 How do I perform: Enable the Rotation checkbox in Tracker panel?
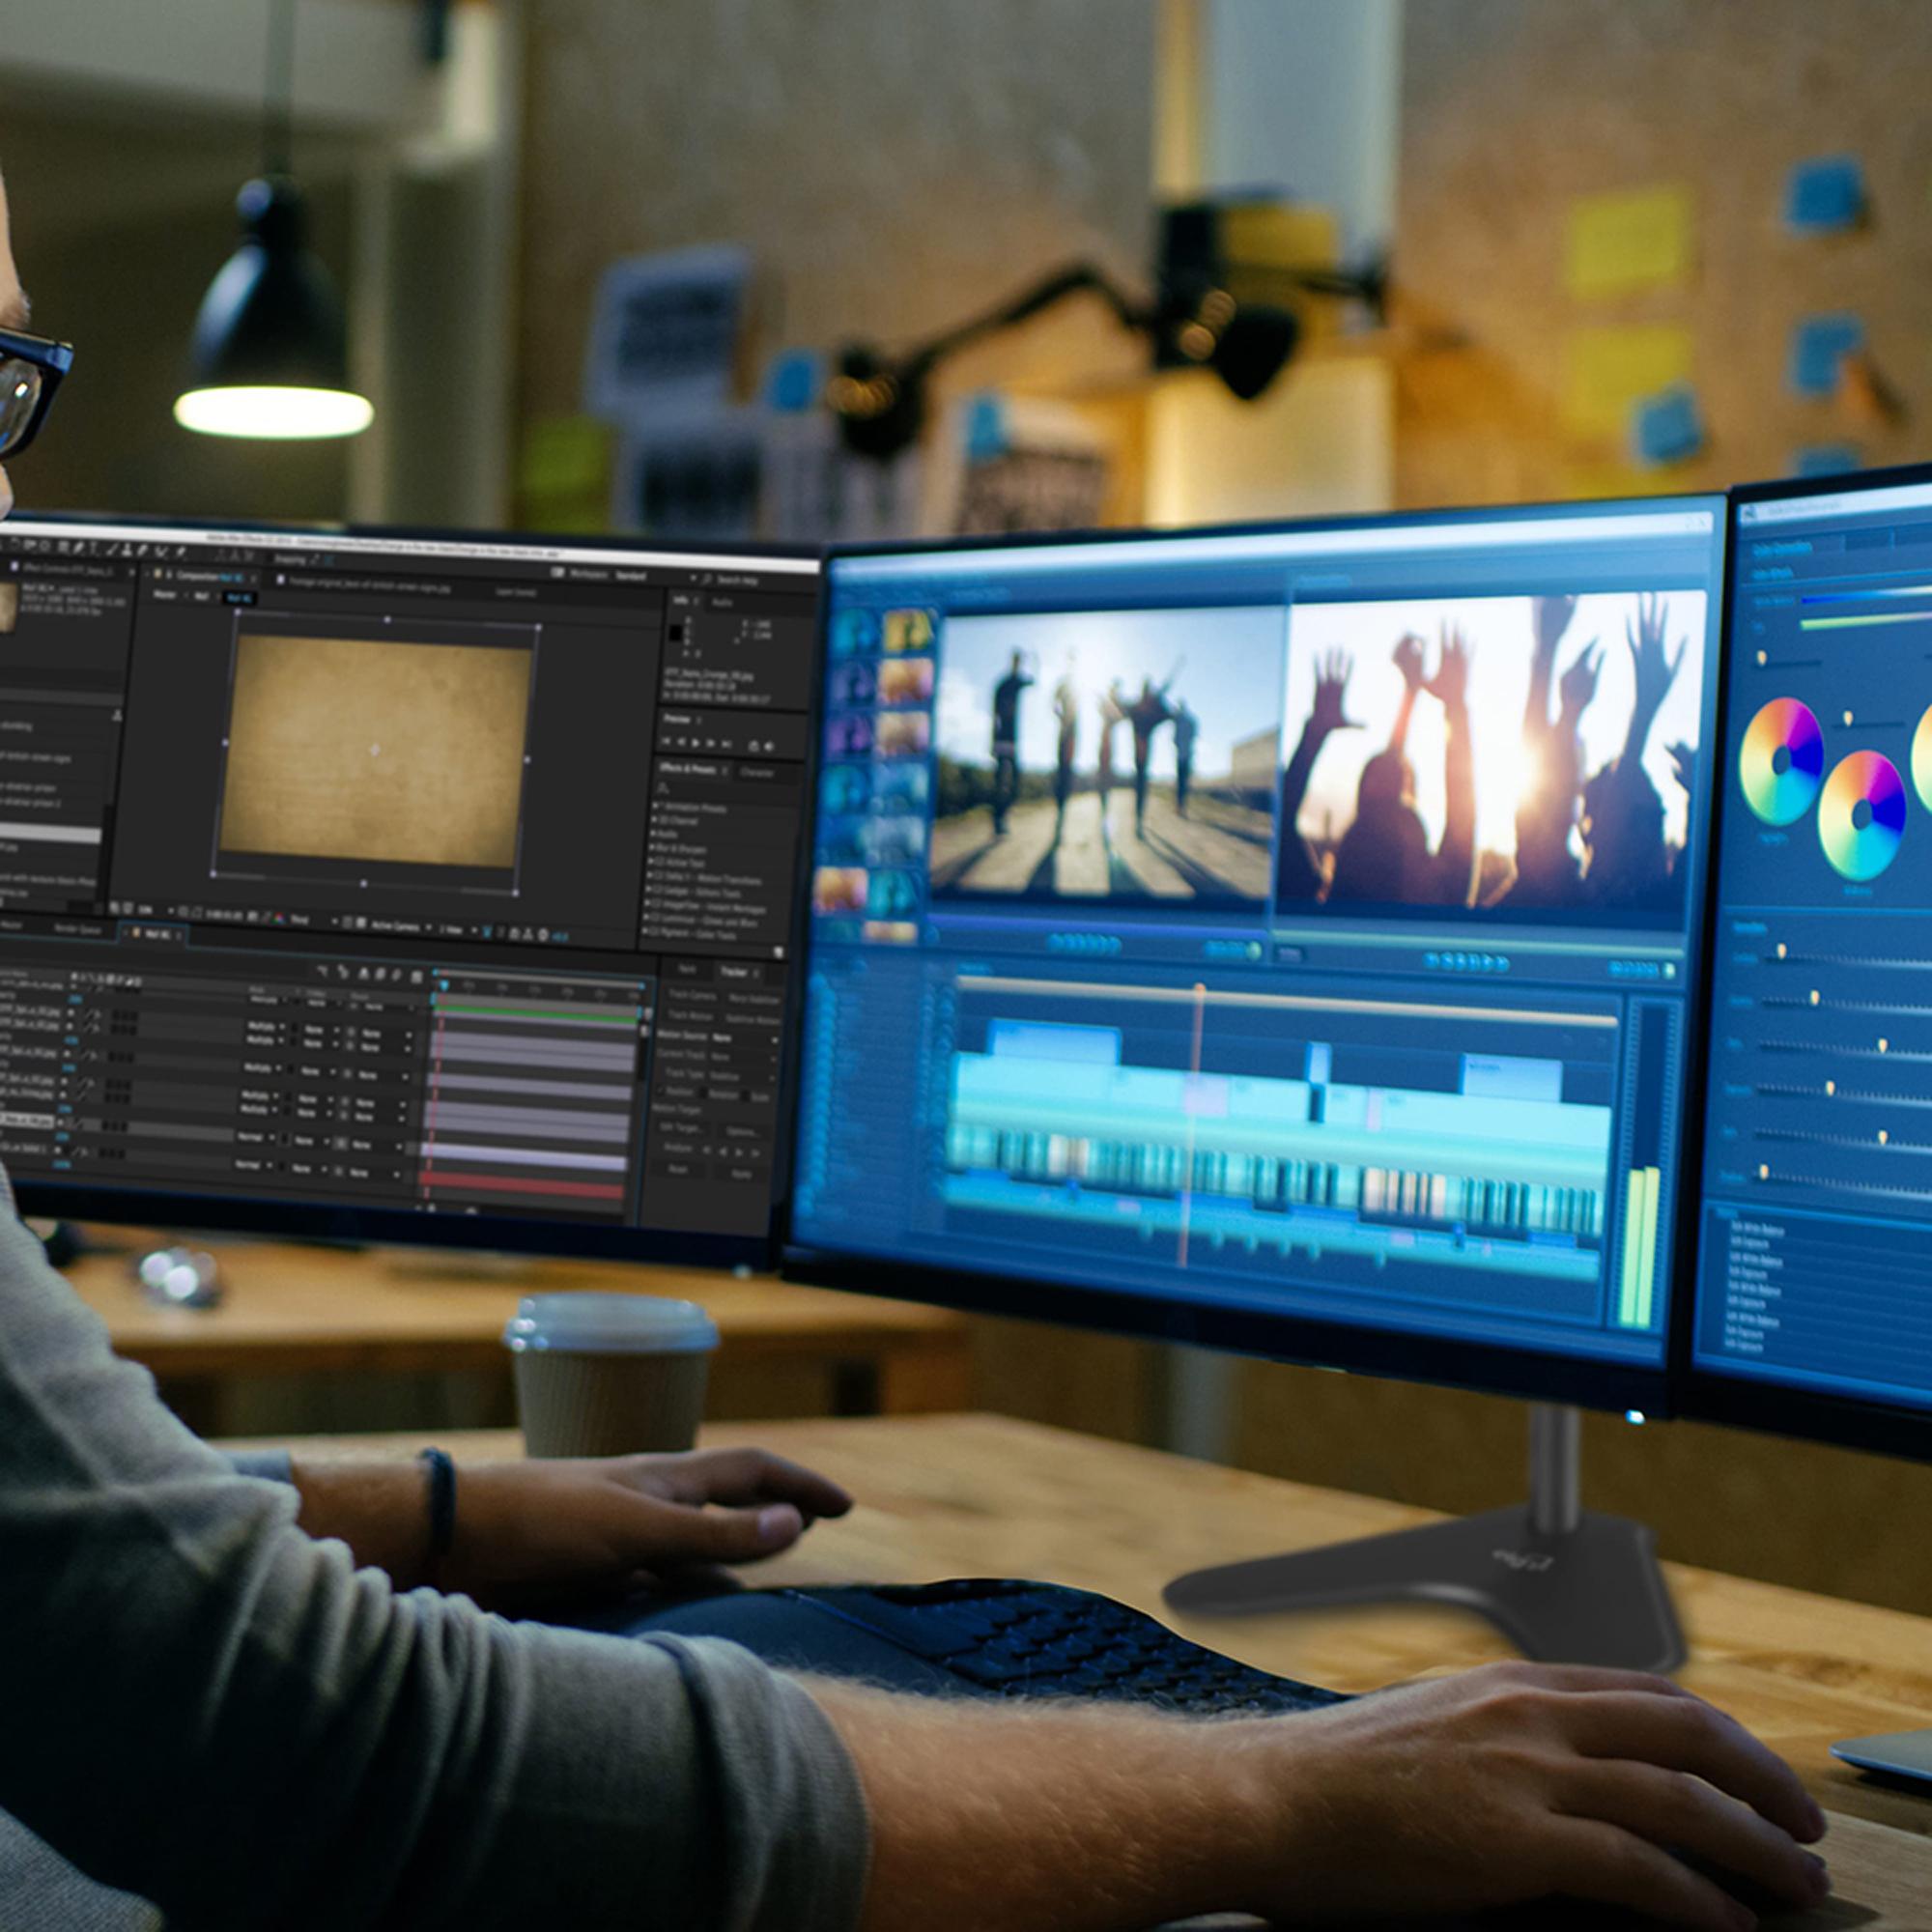pyautogui.click(x=703, y=1093)
